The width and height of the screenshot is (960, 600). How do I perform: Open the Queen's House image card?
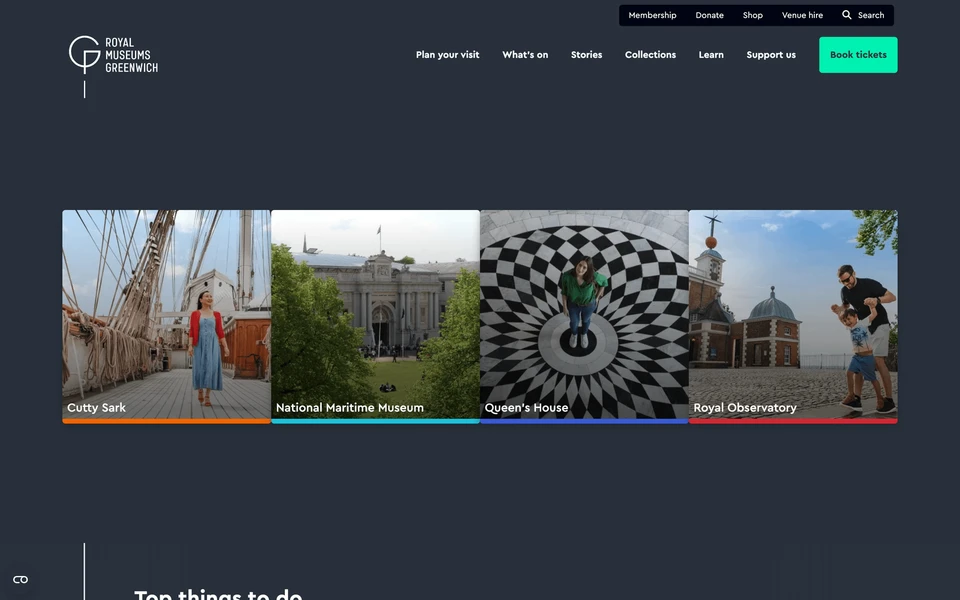coord(584,317)
